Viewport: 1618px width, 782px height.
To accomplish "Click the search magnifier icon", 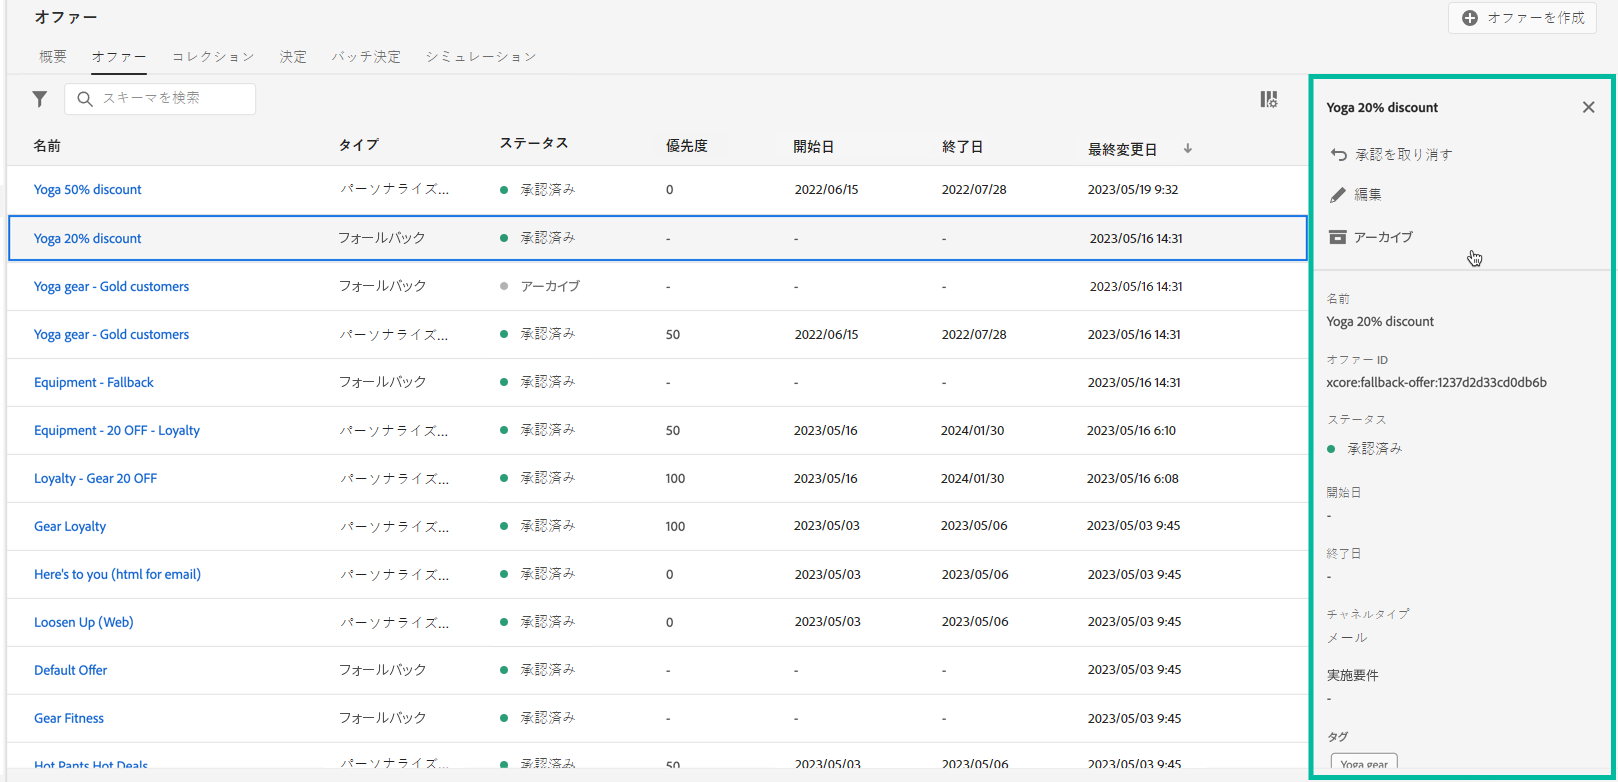I will (x=85, y=99).
